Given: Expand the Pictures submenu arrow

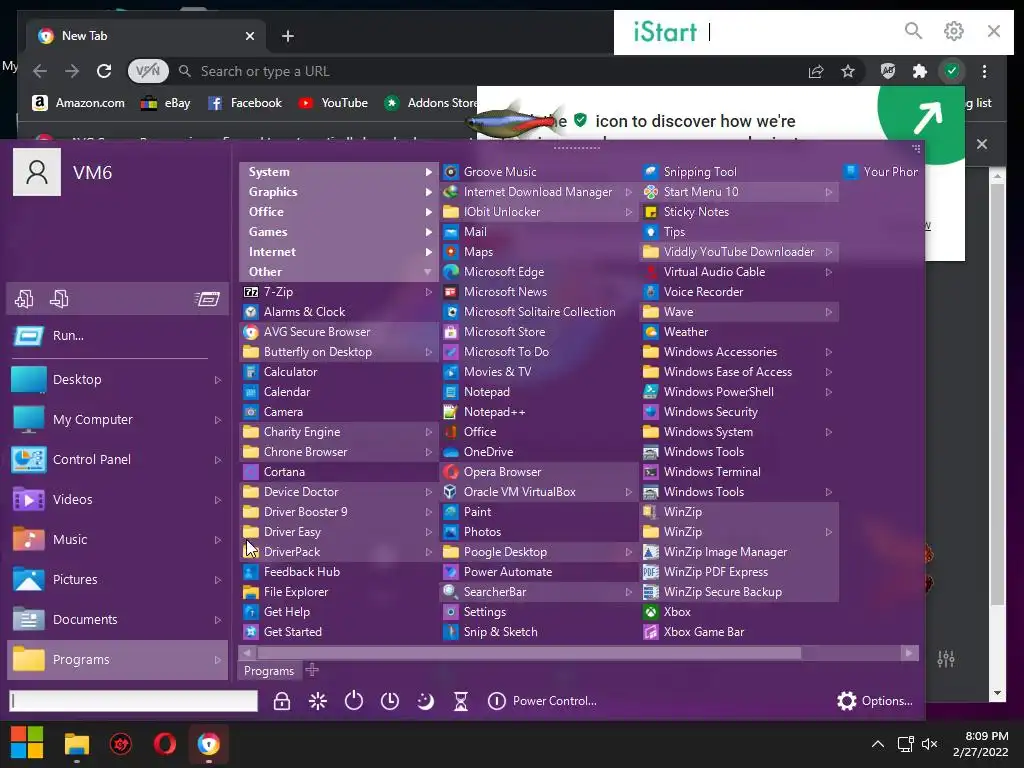Looking at the screenshot, I should [218, 580].
